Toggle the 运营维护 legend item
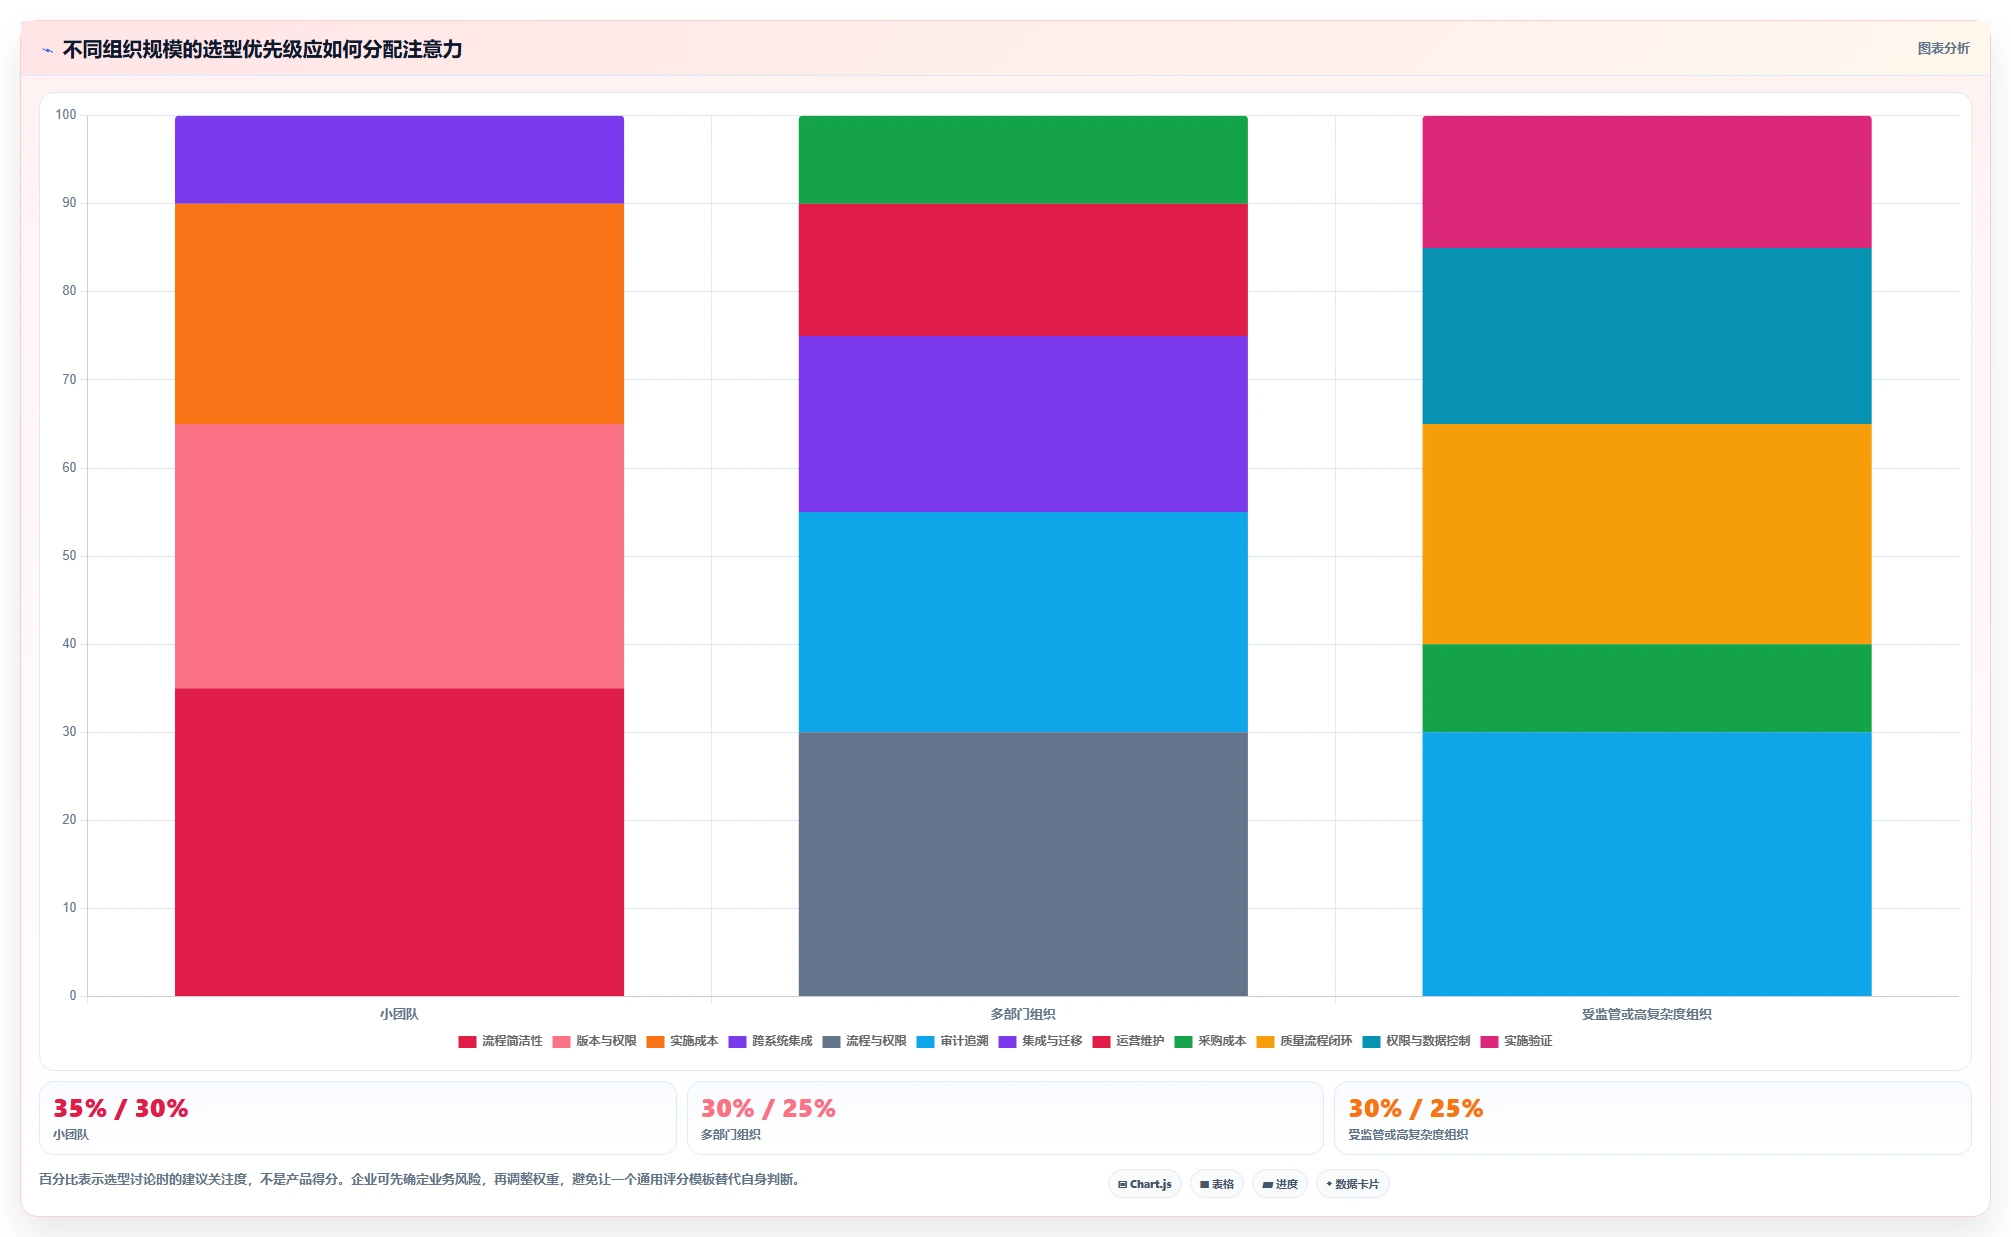This screenshot has height=1237, width=2011. pyautogui.click(x=1128, y=1041)
